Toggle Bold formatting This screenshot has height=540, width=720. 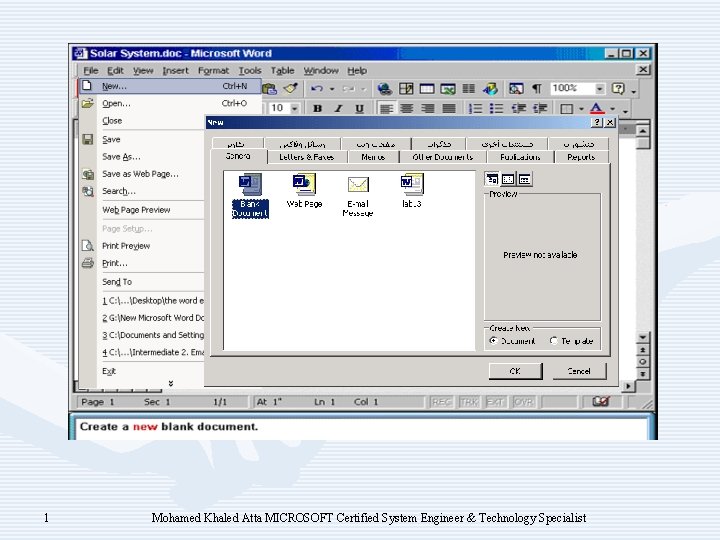pyautogui.click(x=317, y=108)
